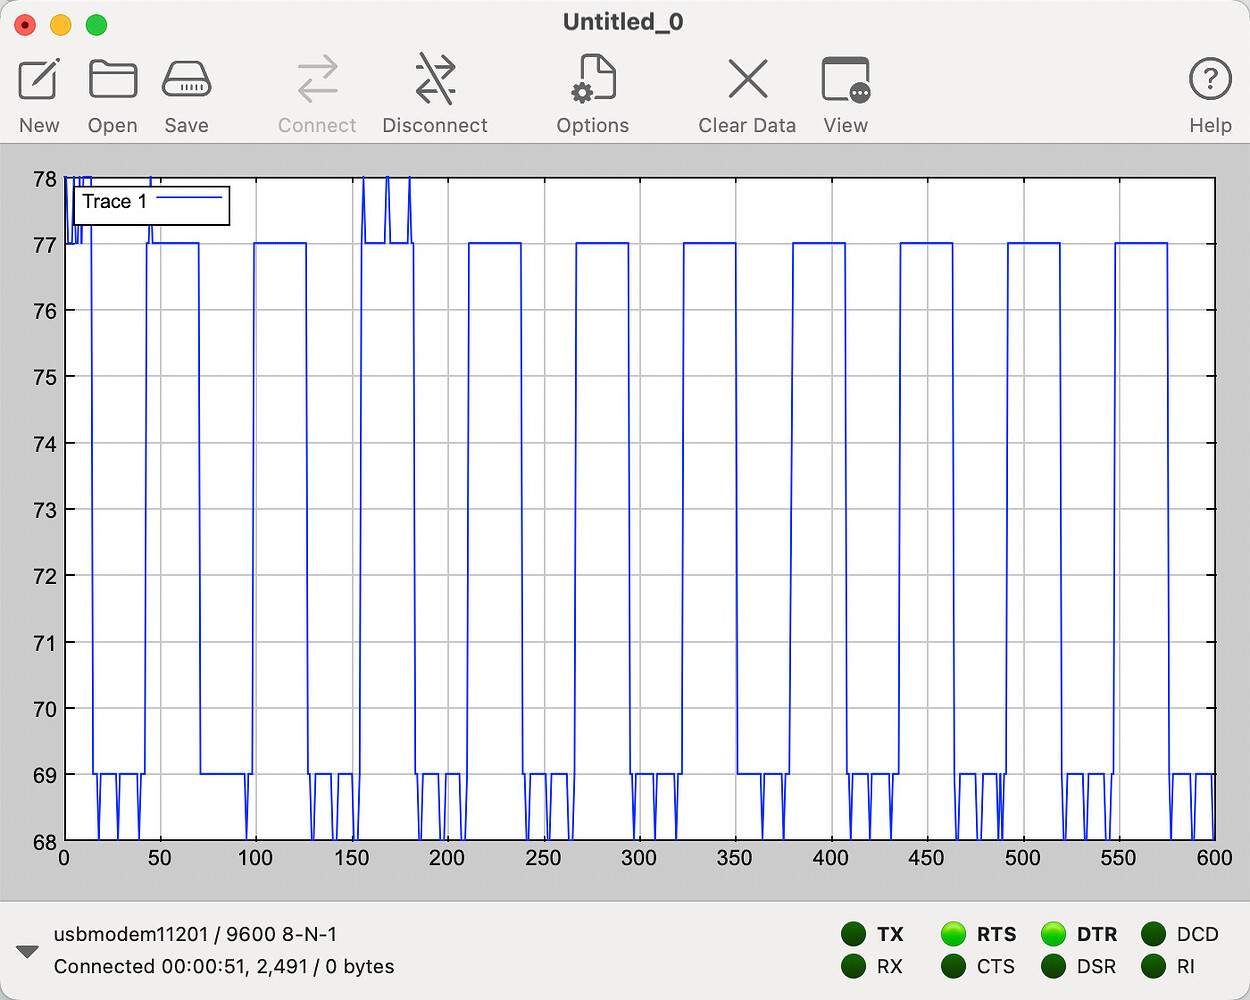Clear the plotted data
Viewport: 1250px width, 1000px height.
tap(747, 92)
